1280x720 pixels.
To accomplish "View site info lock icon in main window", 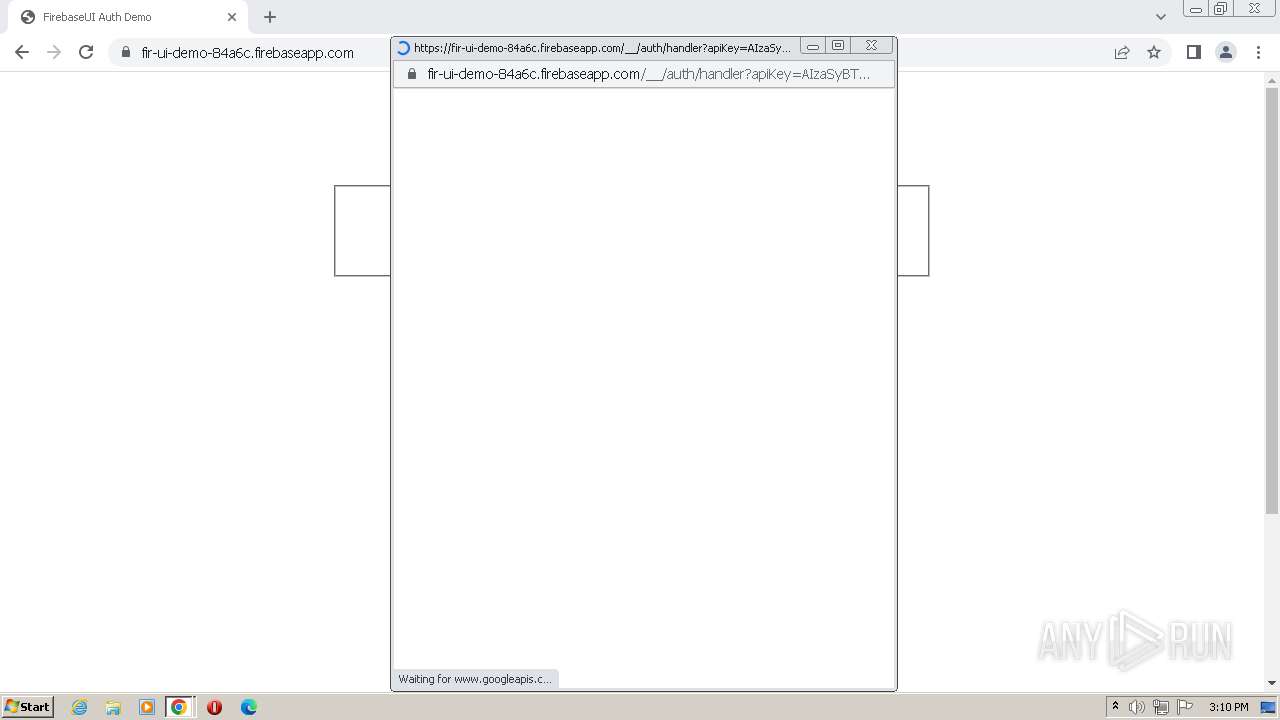I will pos(126,52).
